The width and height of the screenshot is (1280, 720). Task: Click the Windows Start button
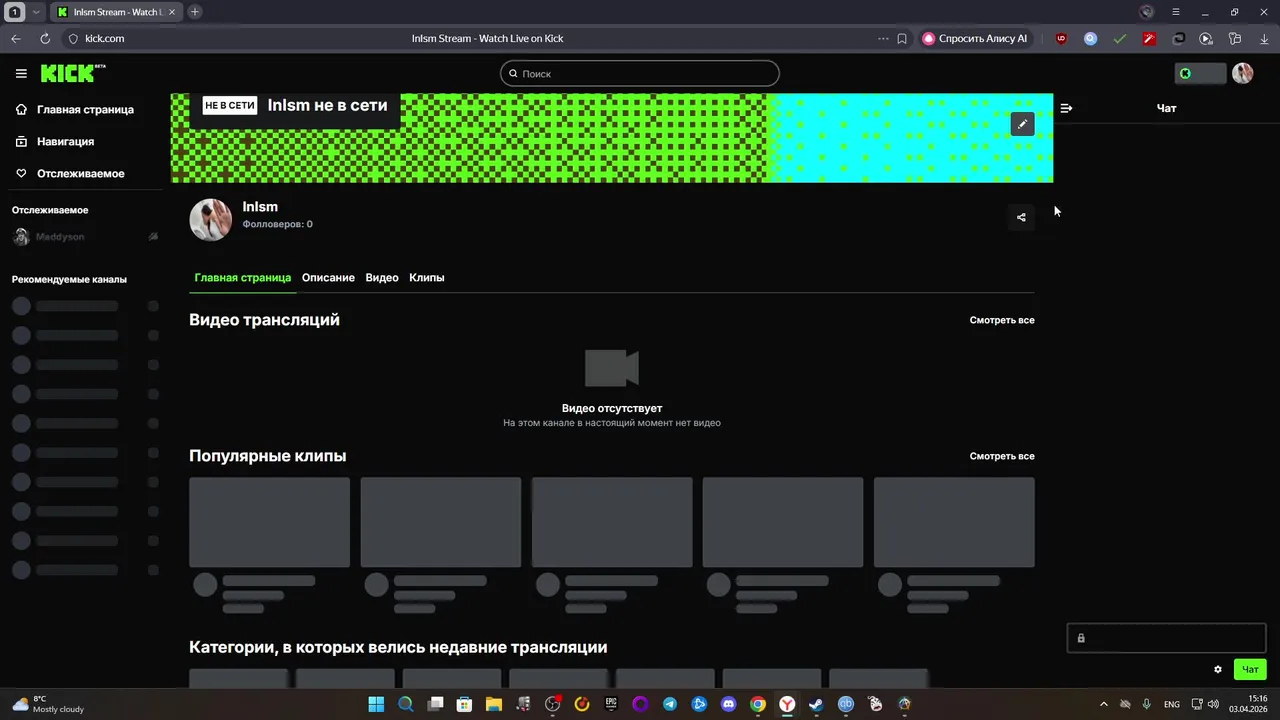376,704
